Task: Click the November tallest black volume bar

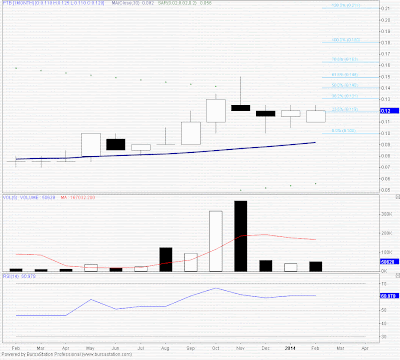Action: click(x=241, y=236)
